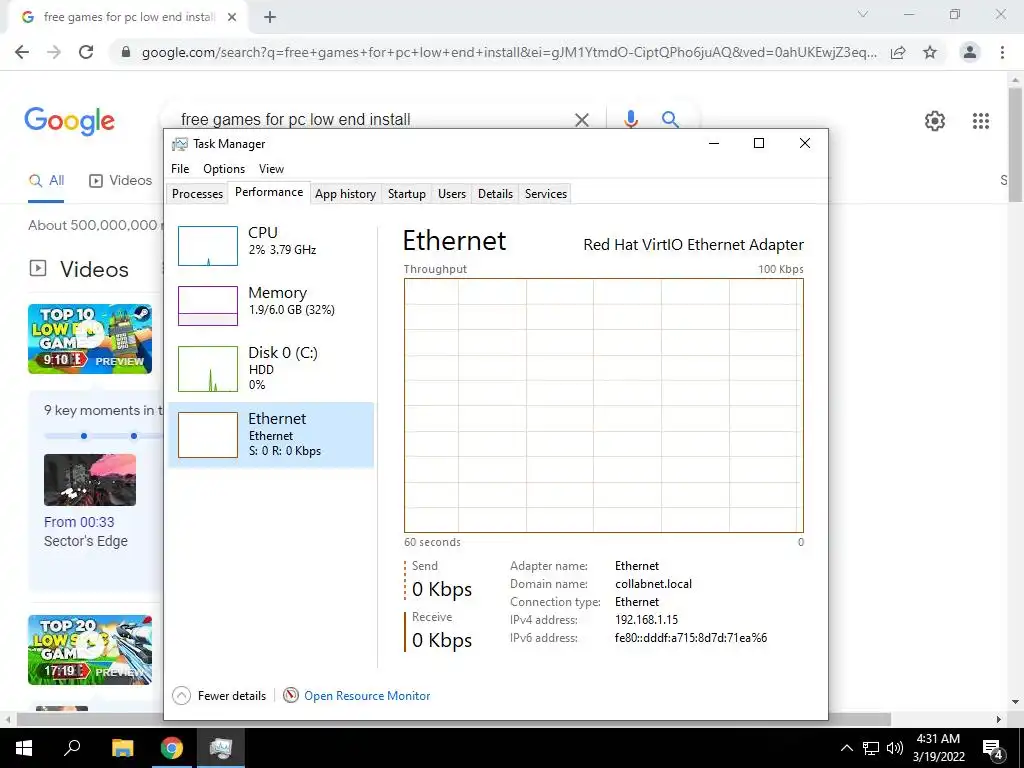Collapse Task Manager with Fewer details
The height and width of the screenshot is (768, 1024).
click(x=219, y=696)
